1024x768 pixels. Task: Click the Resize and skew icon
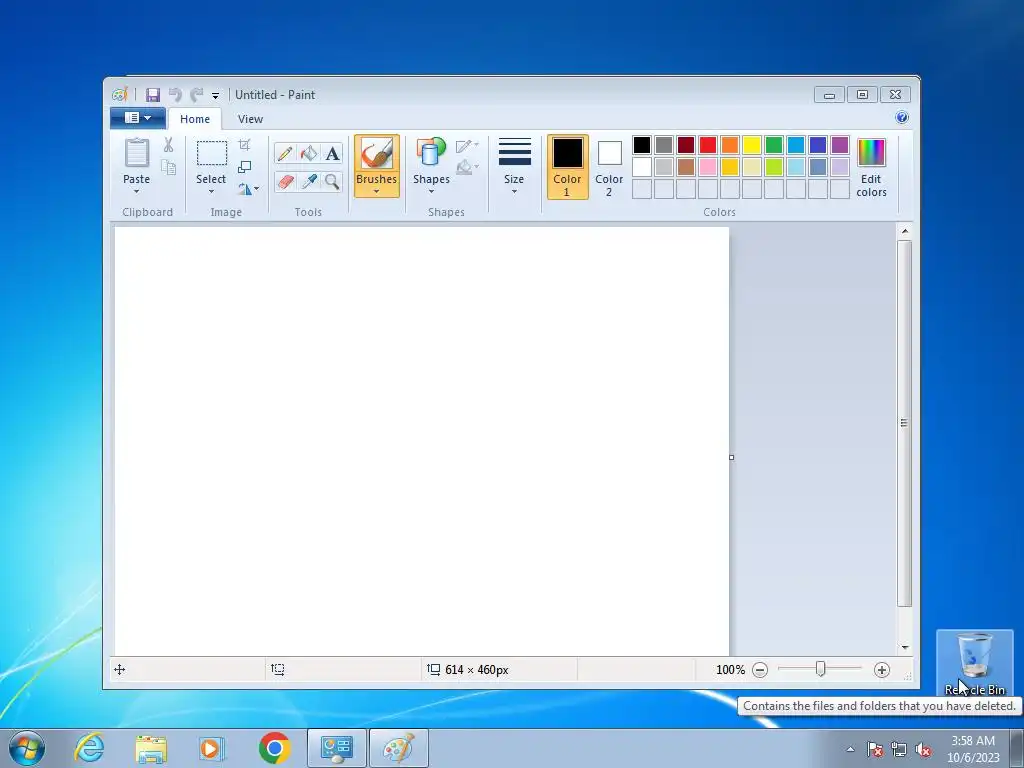pos(244,167)
